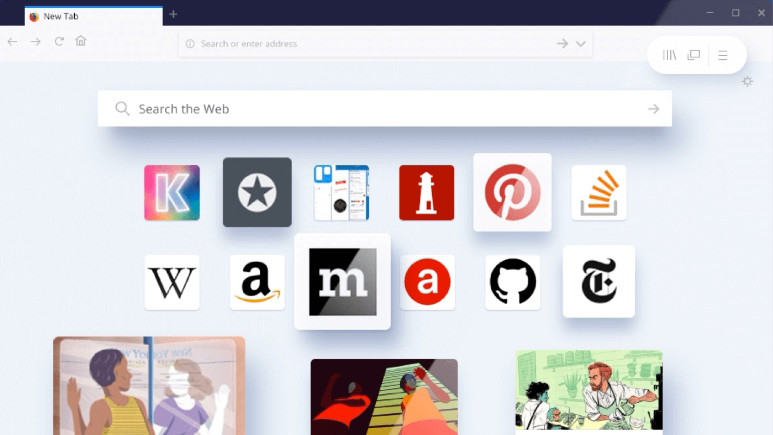This screenshot has height=435, width=773.
Task: Go forward with the forward arrow
Action: (35, 42)
